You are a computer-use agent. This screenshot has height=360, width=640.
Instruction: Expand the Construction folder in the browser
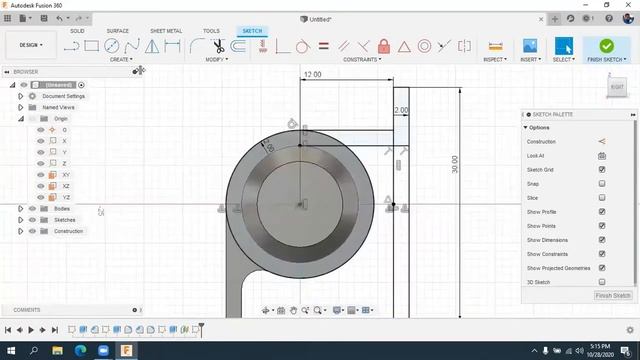(20, 231)
